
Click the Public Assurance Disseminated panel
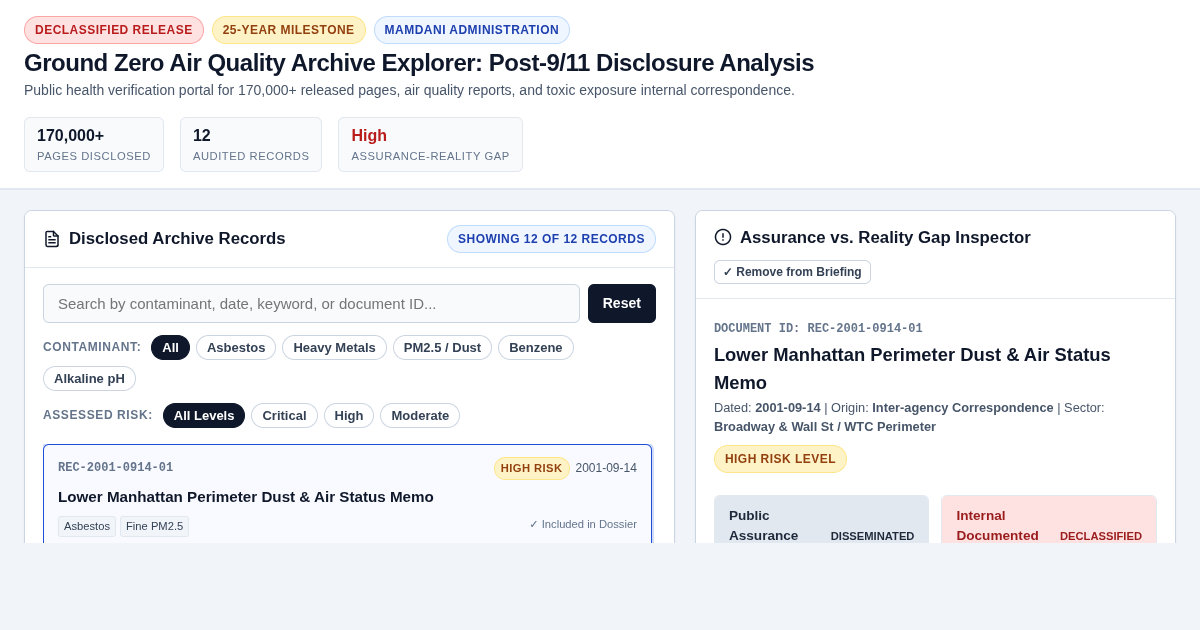tap(821, 520)
